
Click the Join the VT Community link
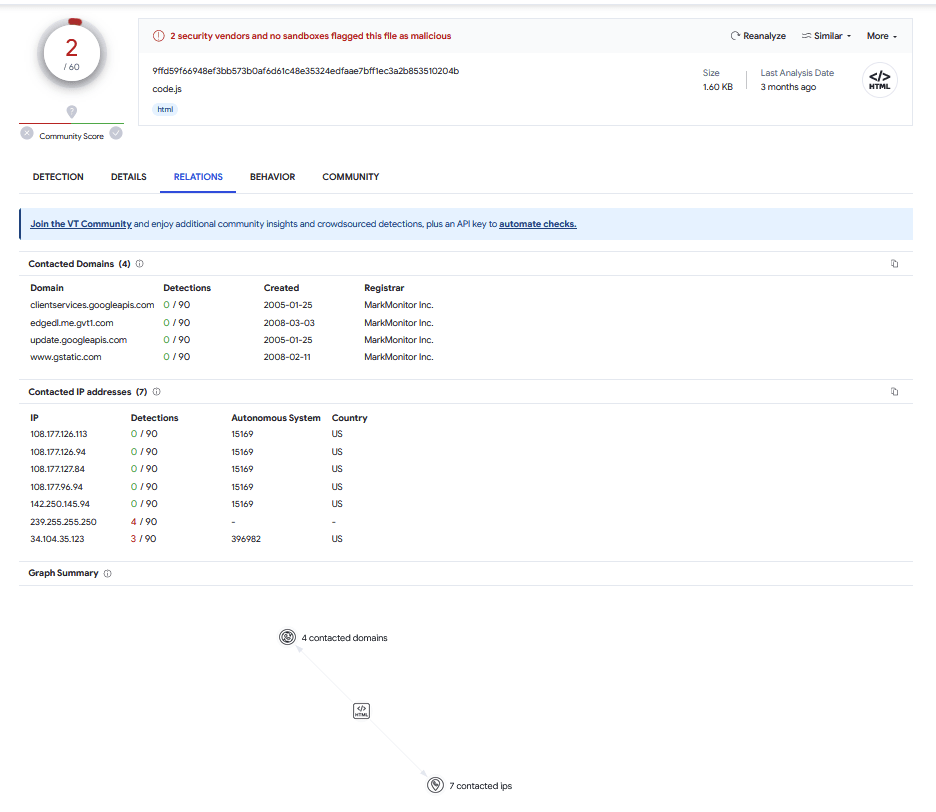click(81, 224)
